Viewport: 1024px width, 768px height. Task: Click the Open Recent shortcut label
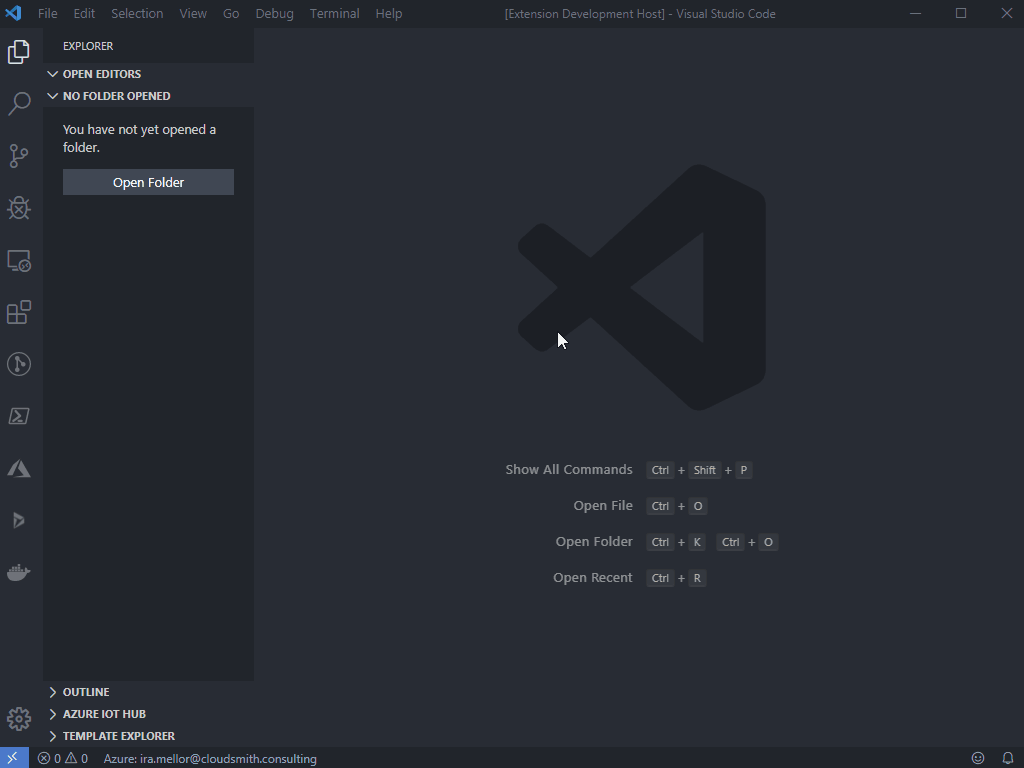592,577
